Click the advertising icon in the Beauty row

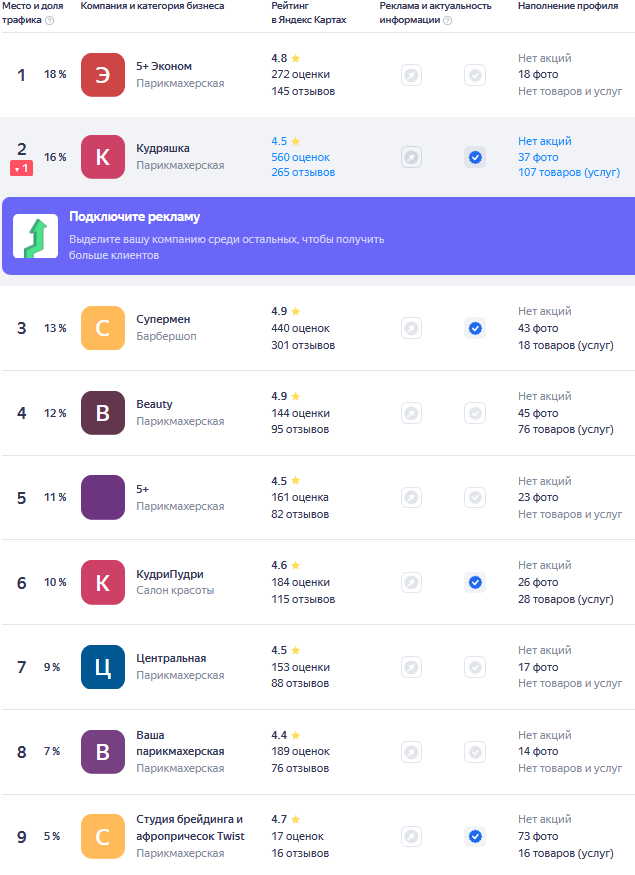tap(411, 413)
